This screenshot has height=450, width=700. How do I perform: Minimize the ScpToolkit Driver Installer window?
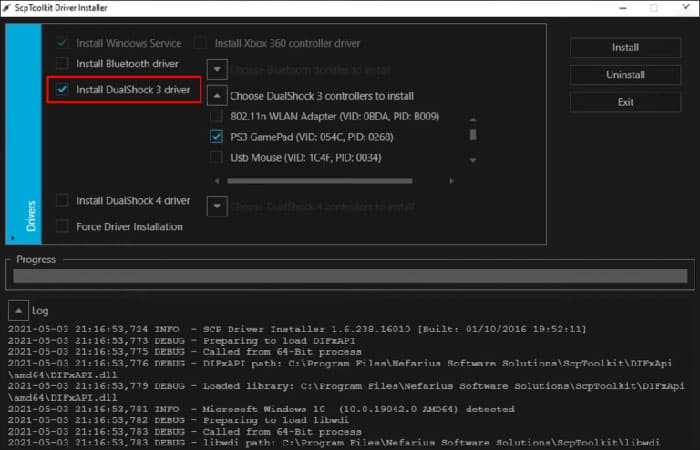(x=623, y=8)
